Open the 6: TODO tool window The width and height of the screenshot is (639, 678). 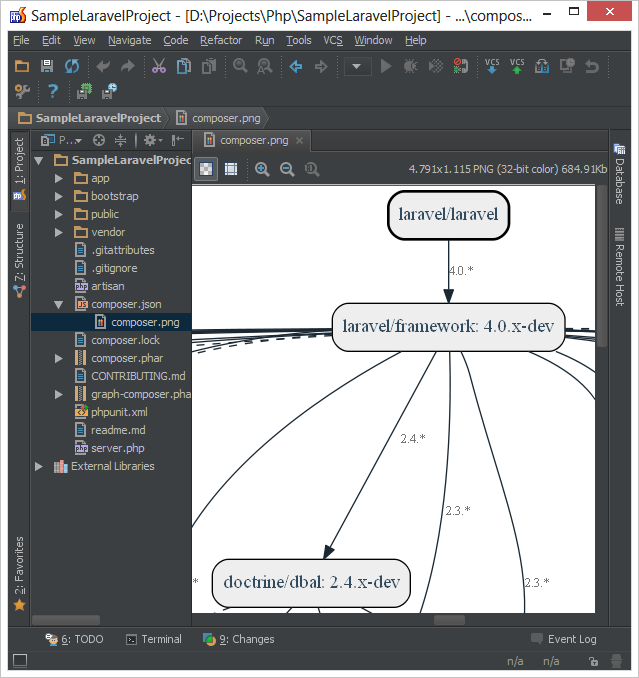click(x=75, y=639)
